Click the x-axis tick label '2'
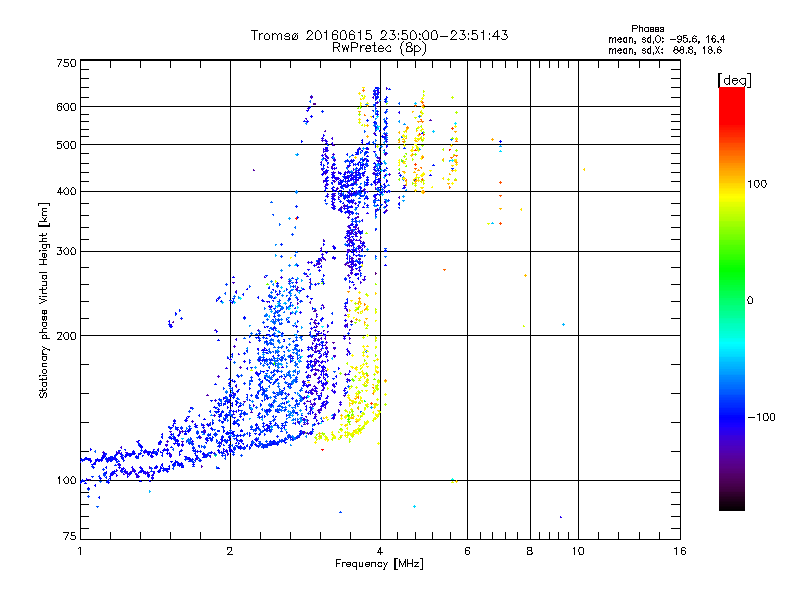 230,551
